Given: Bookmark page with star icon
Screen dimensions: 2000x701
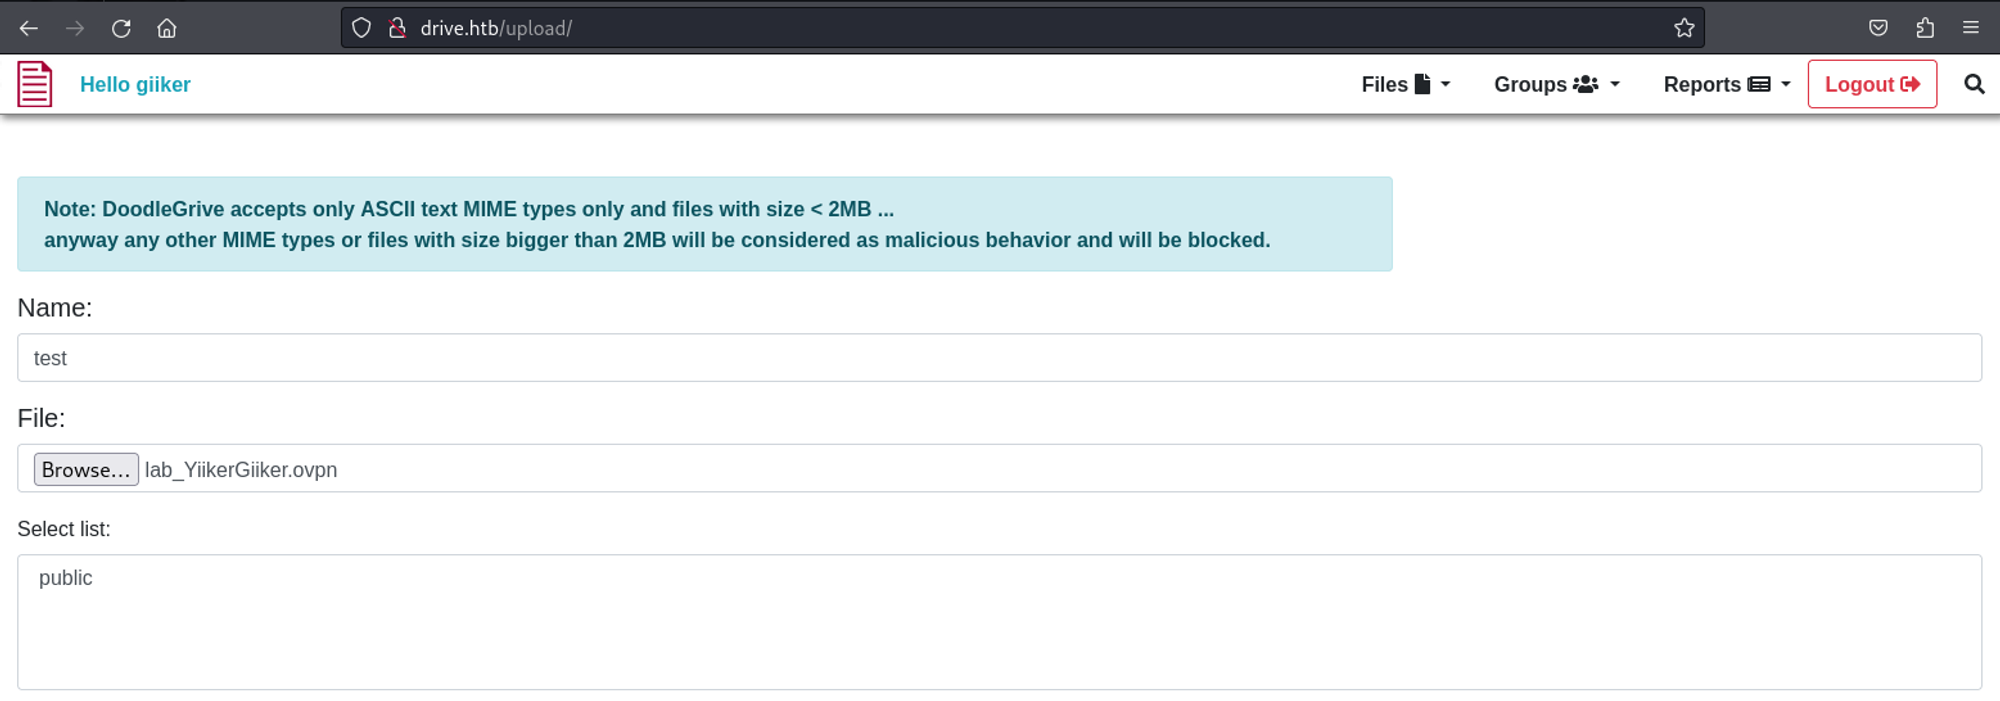Looking at the screenshot, I should pyautogui.click(x=1684, y=28).
